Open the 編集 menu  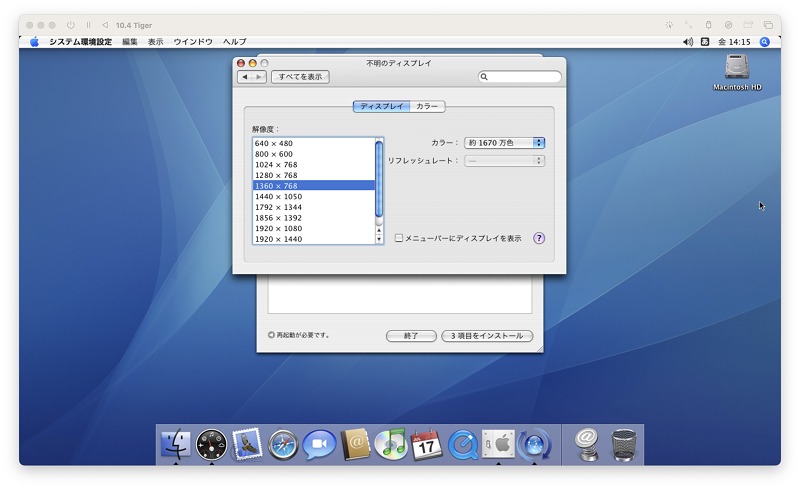[130, 42]
